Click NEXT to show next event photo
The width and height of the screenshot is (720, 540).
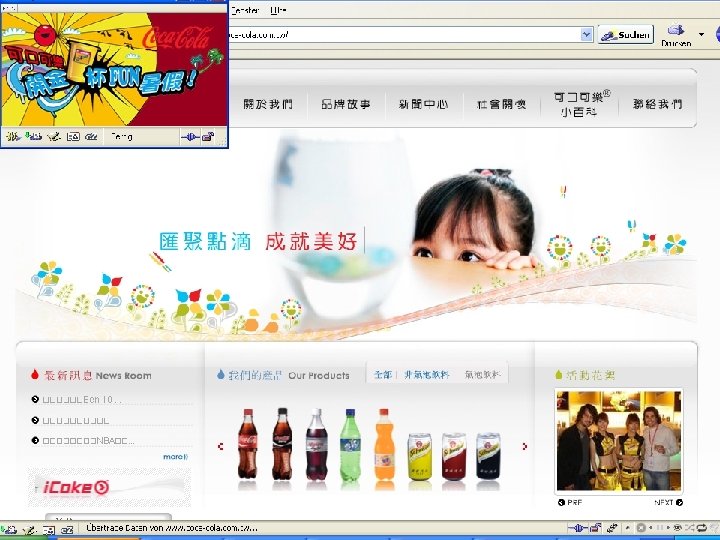point(669,502)
